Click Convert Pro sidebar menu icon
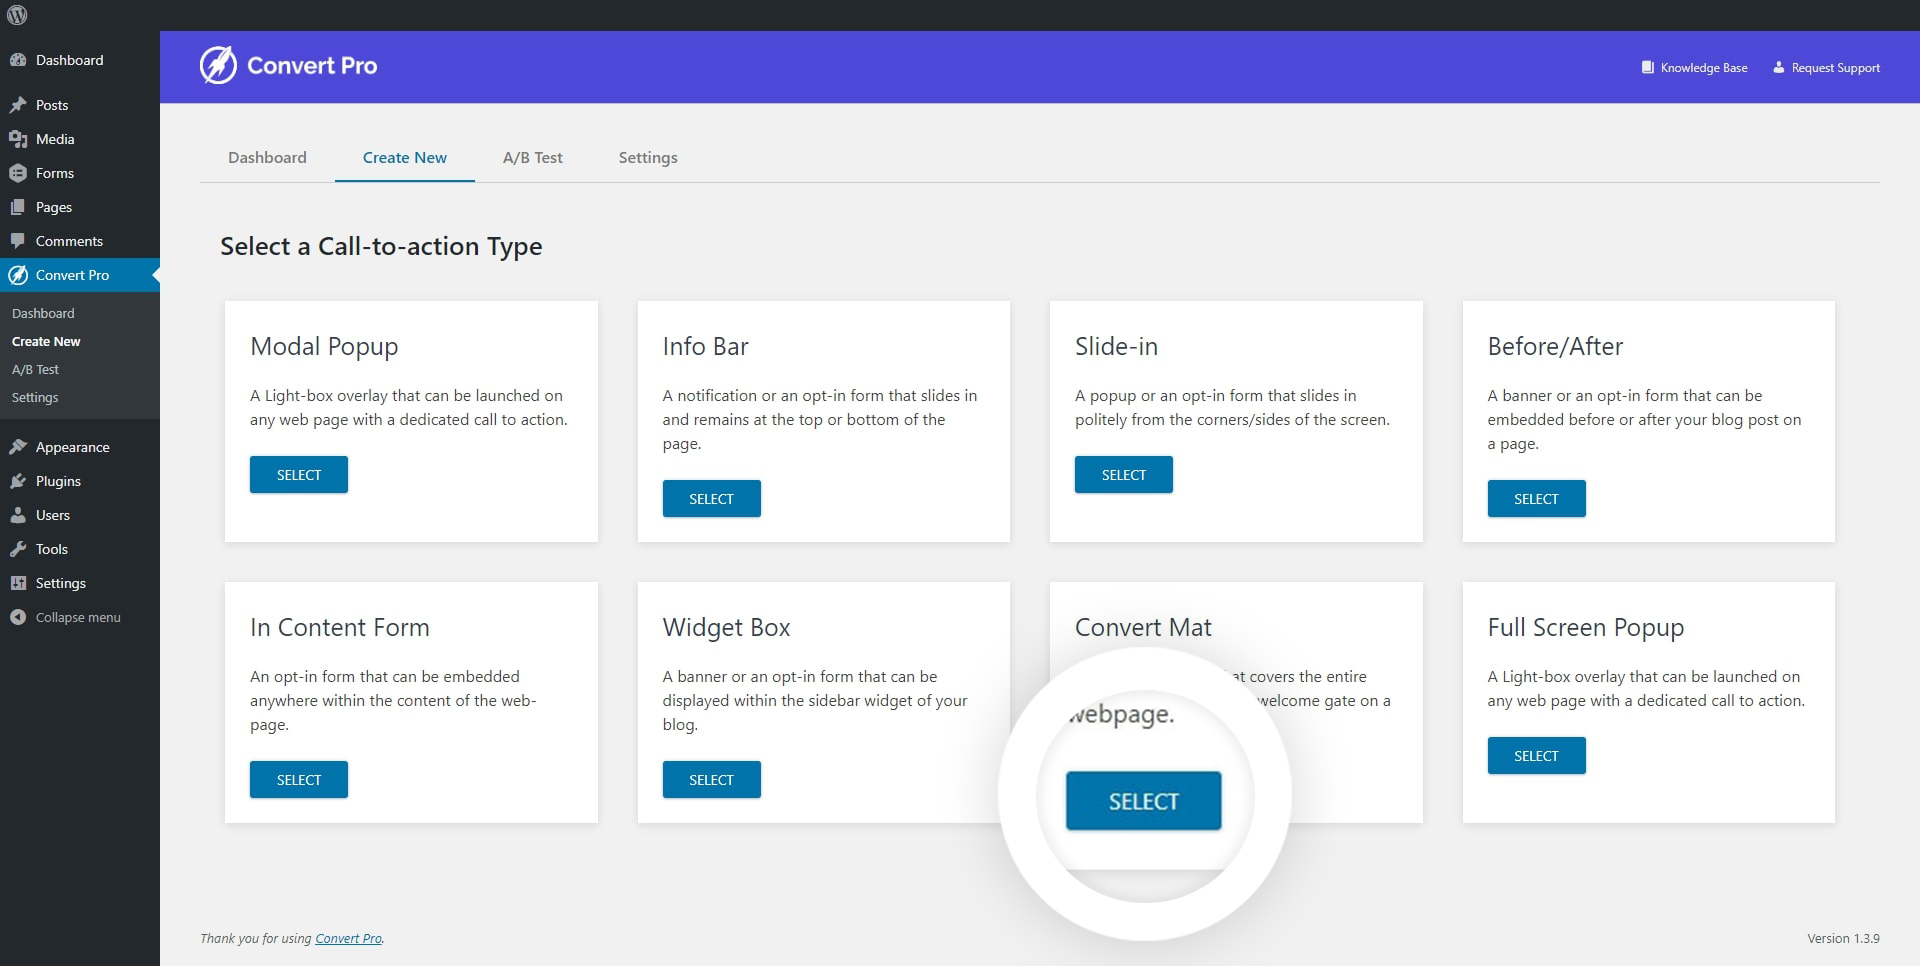This screenshot has height=966, width=1920. (18, 275)
